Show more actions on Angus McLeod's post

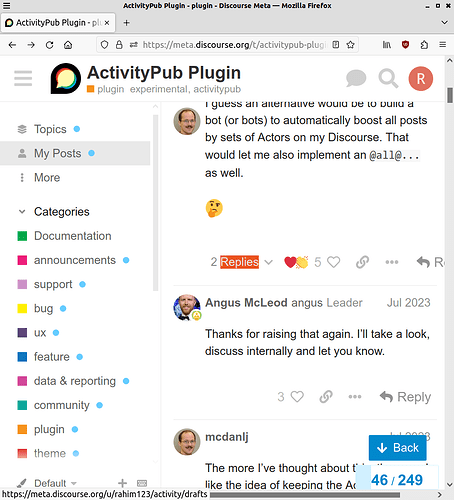coord(355,397)
